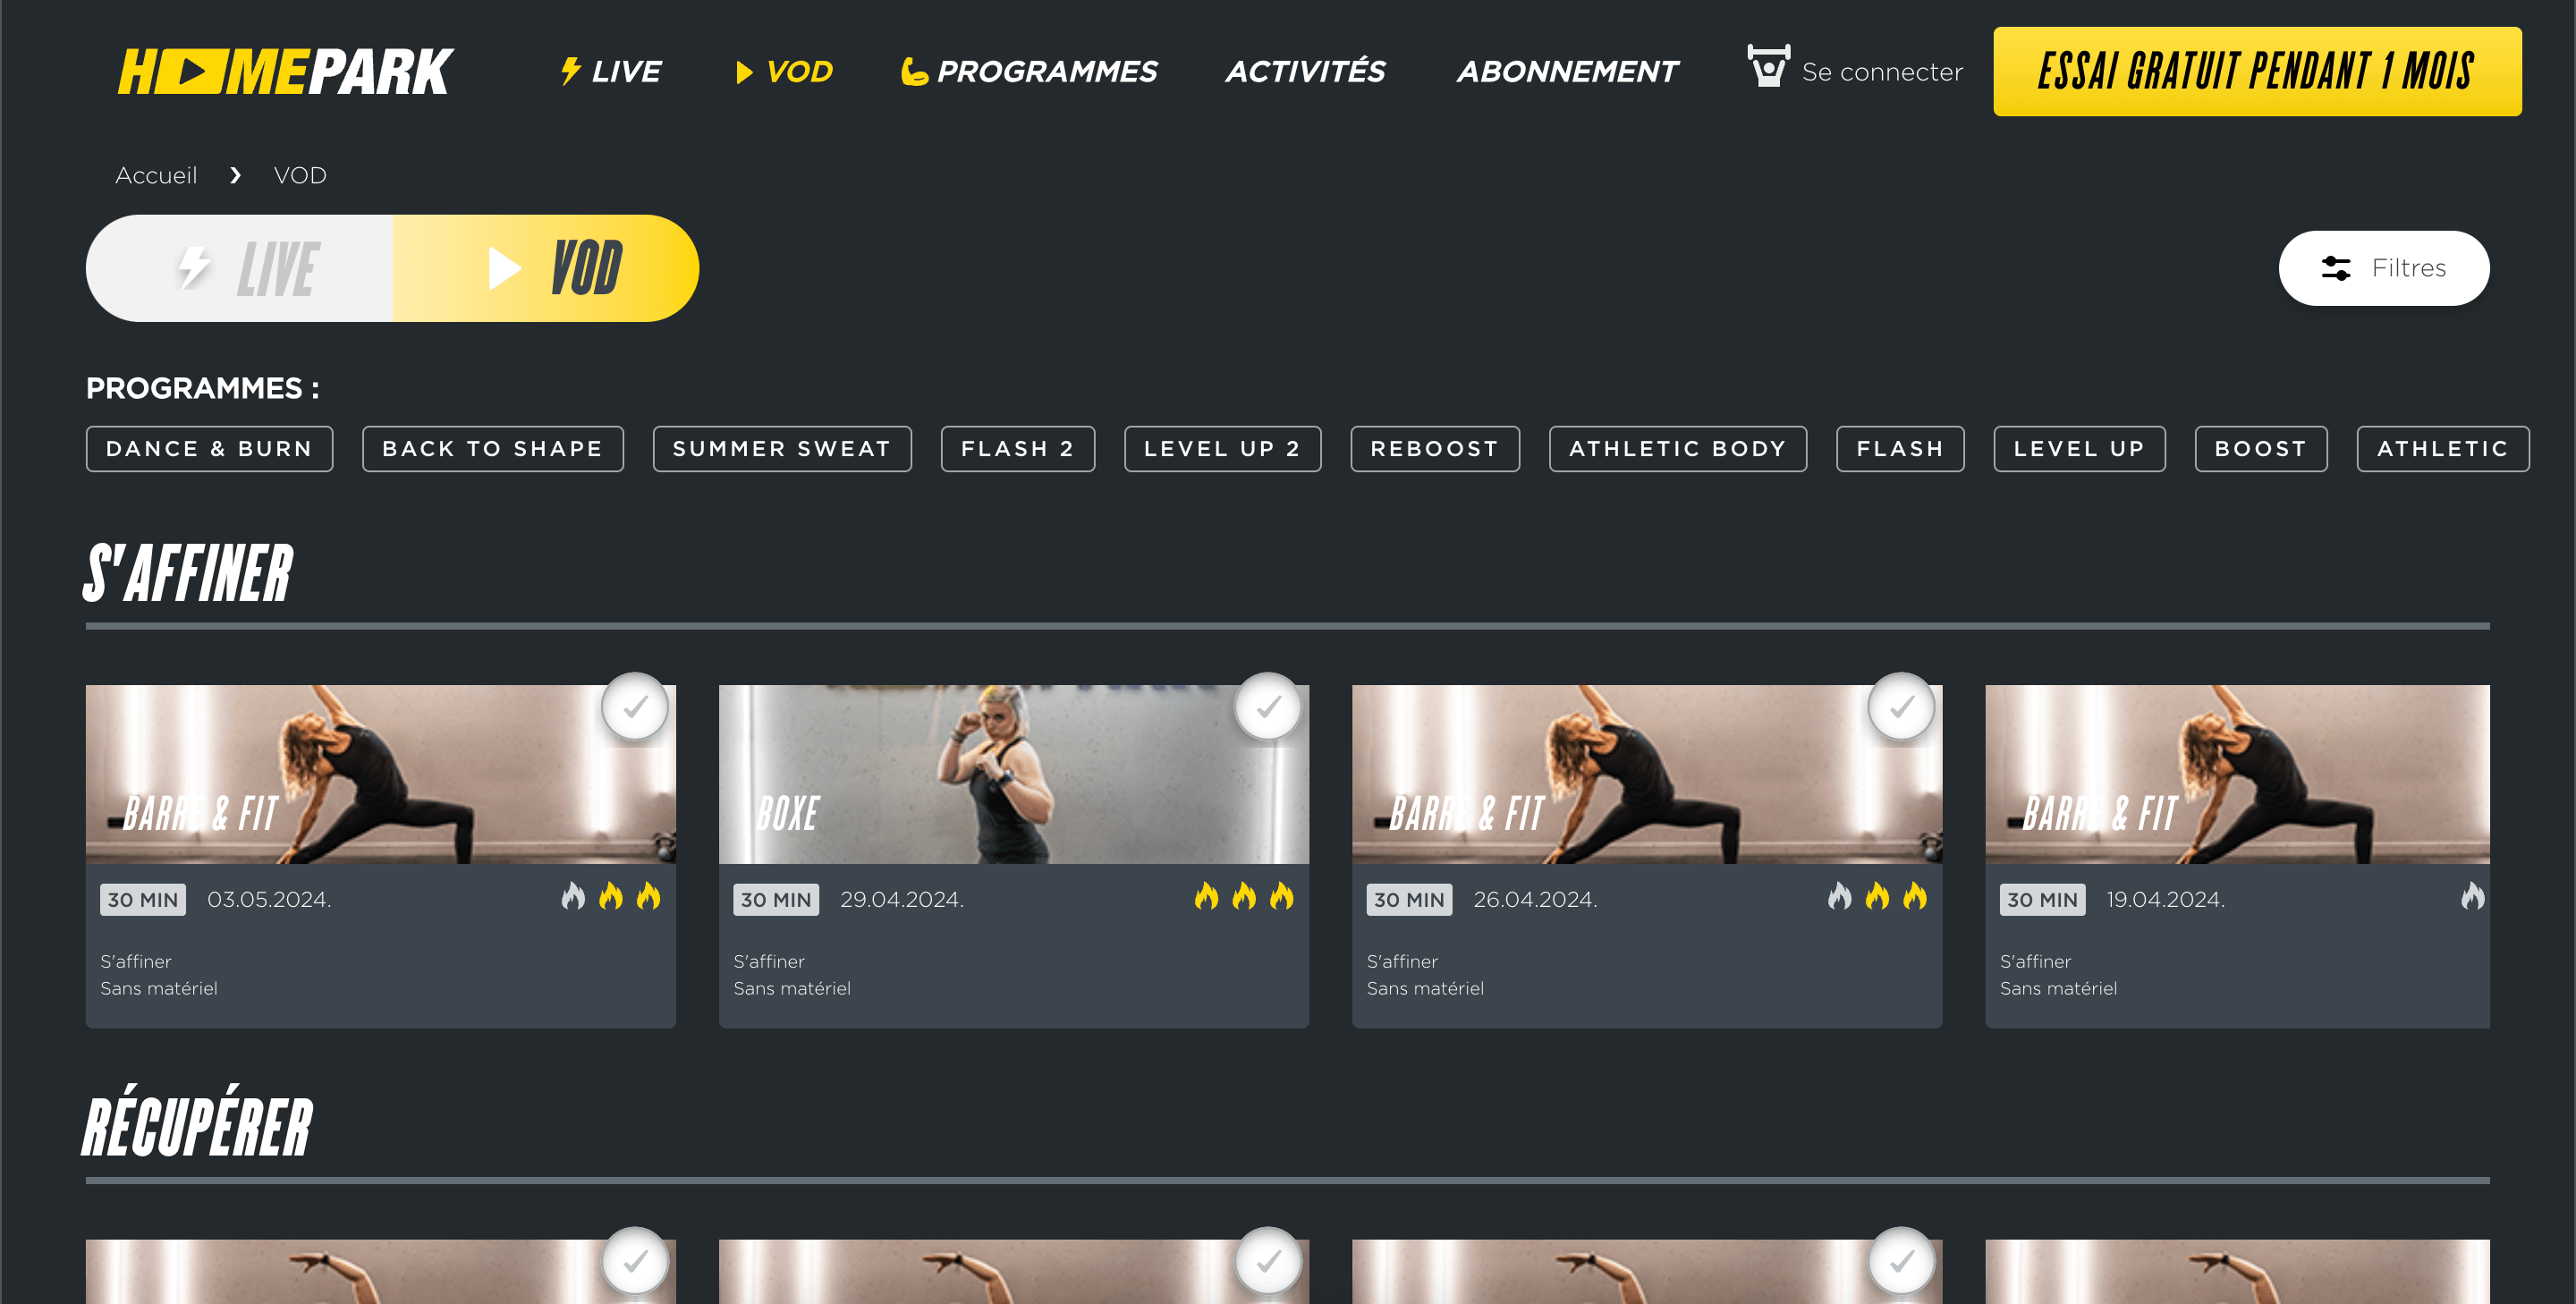Viewport: 2576px width, 1304px height.
Task: Select the SUMMER SWEAT programme
Action: 782,449
